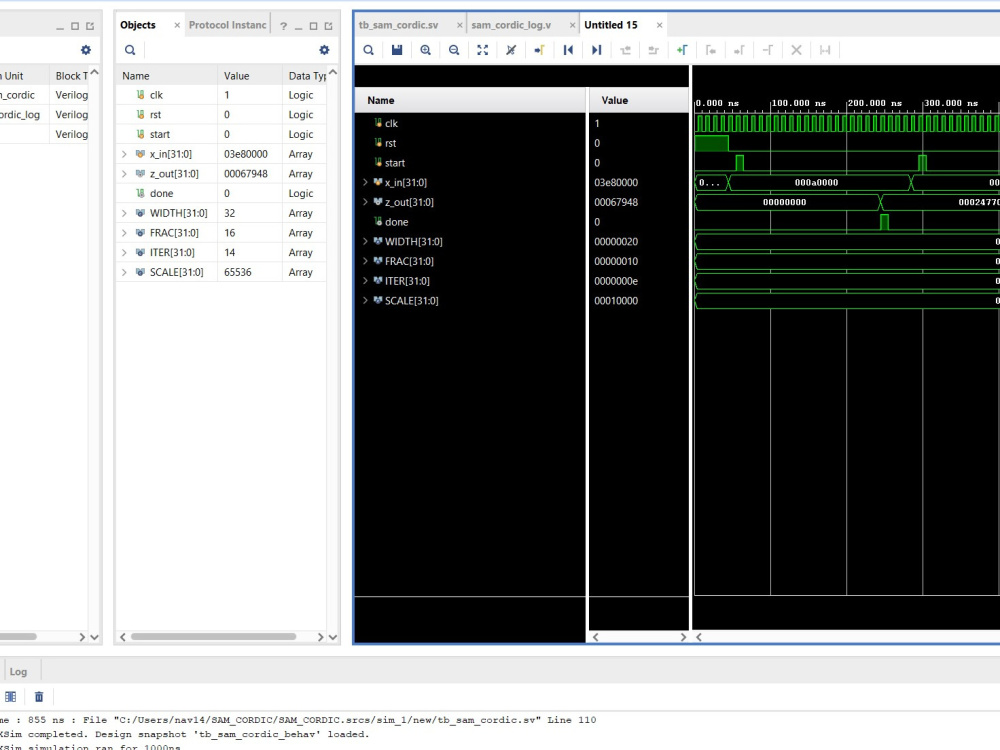Expand WIDTH[31:0] in waveform names
1000x750 pixels.
pos(365,242)
